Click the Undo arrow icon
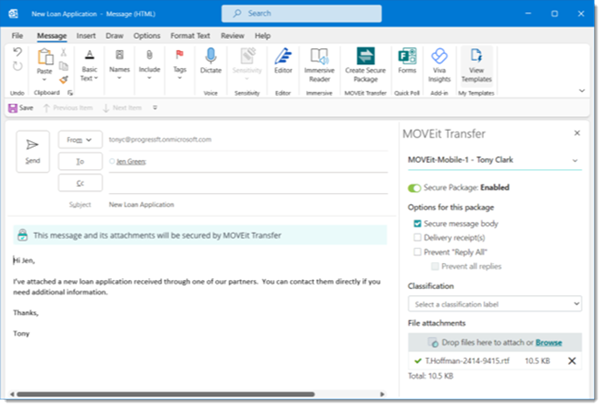This screenshot has height=407, width=602. point(17,52)
